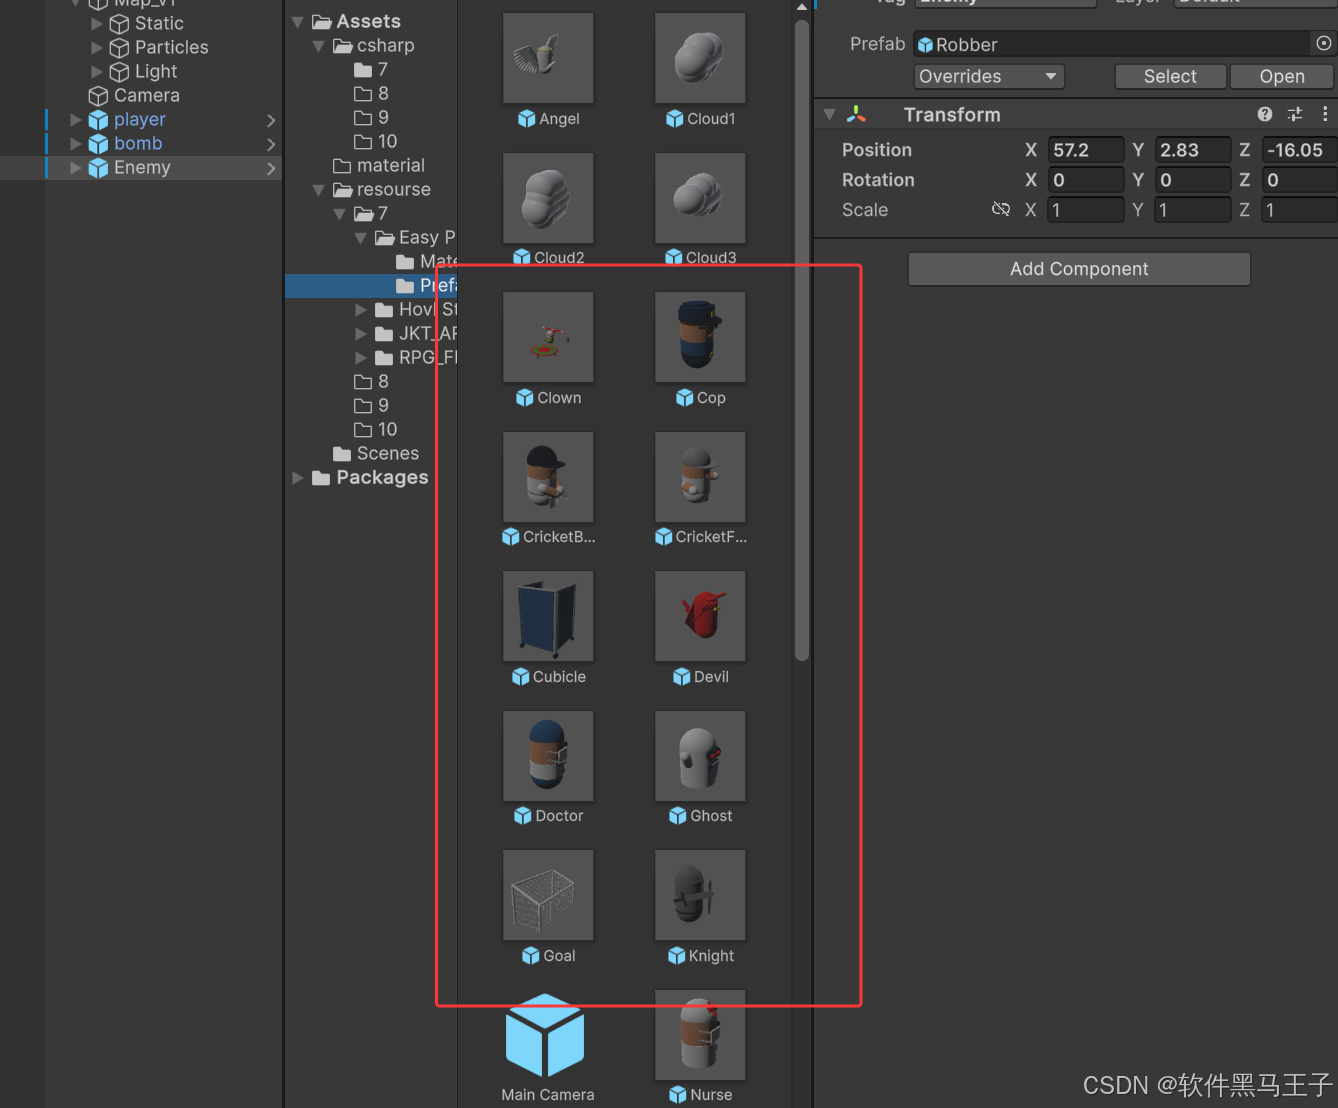Viewport: 1338px width, 1108px height.
Task: Click the Scale X field
Action: point(1085,210)
